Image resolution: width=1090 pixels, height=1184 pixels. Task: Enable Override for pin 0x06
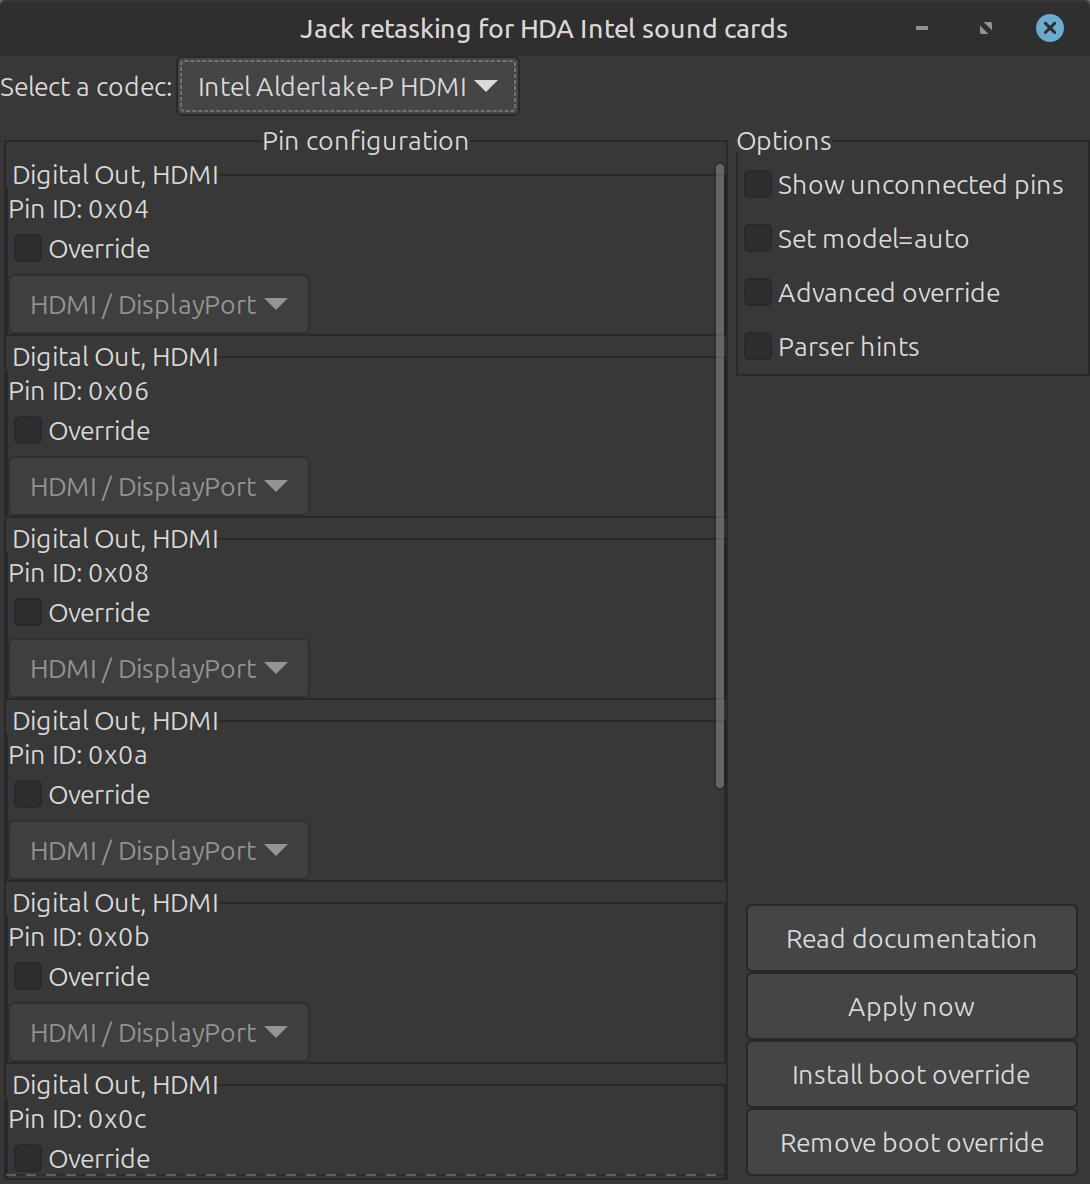pos(29,431)
